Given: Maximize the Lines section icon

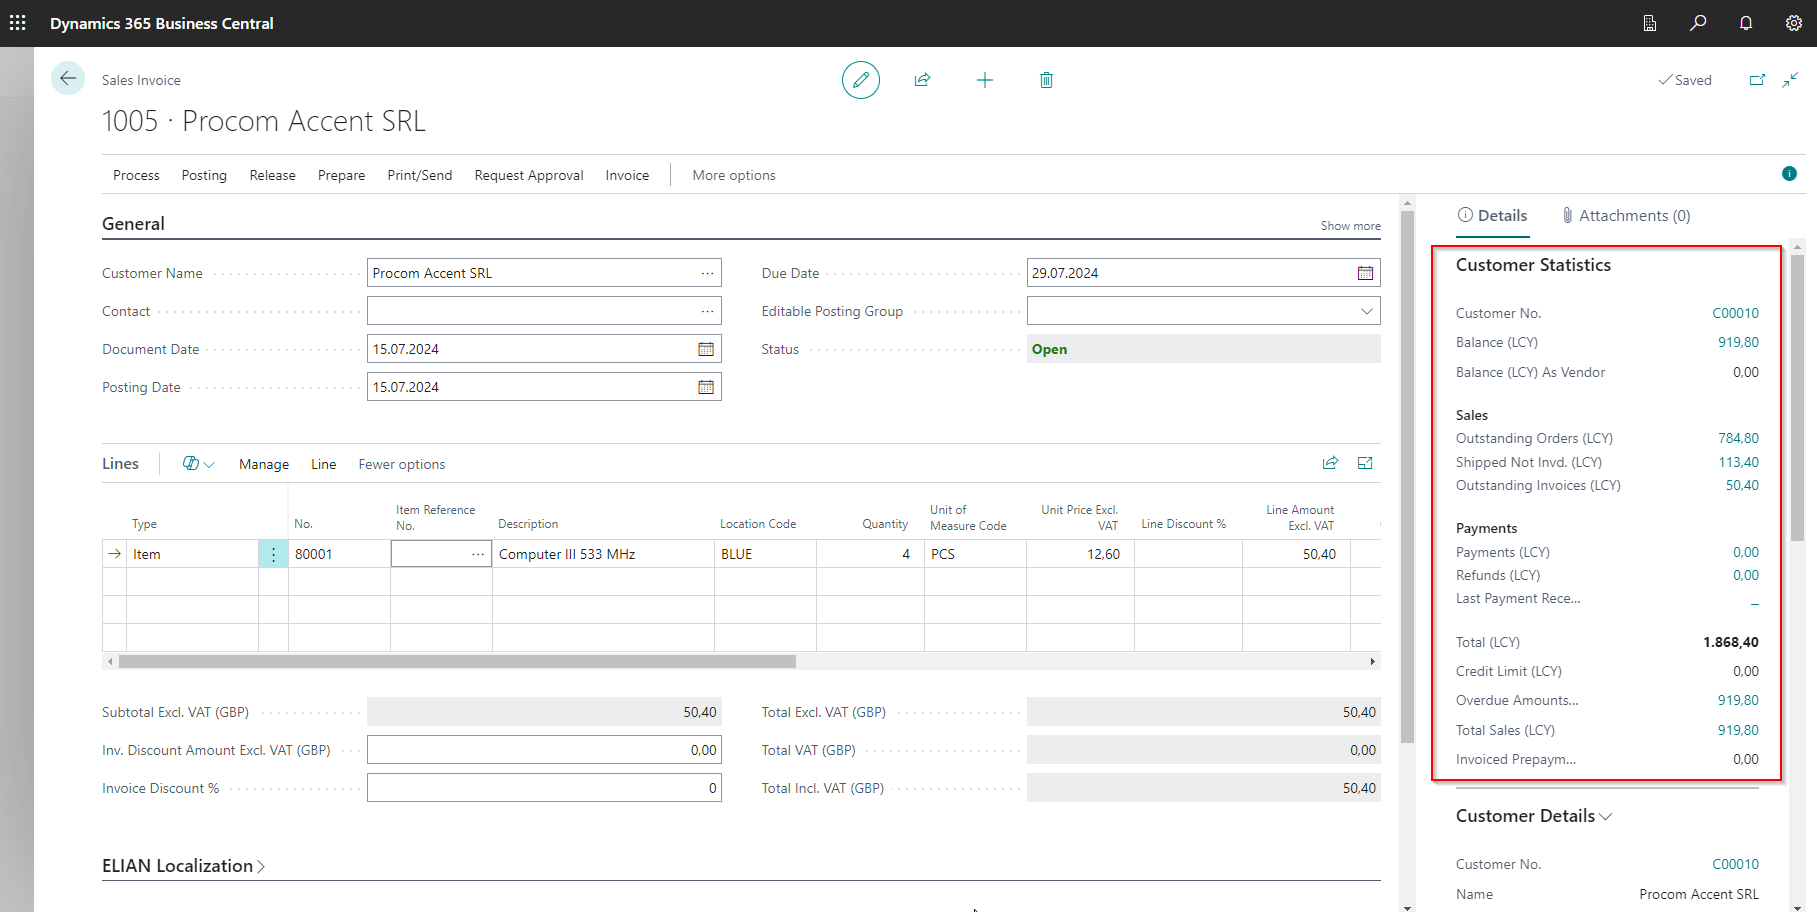Looking at the screenshot, I should 1365,463.
